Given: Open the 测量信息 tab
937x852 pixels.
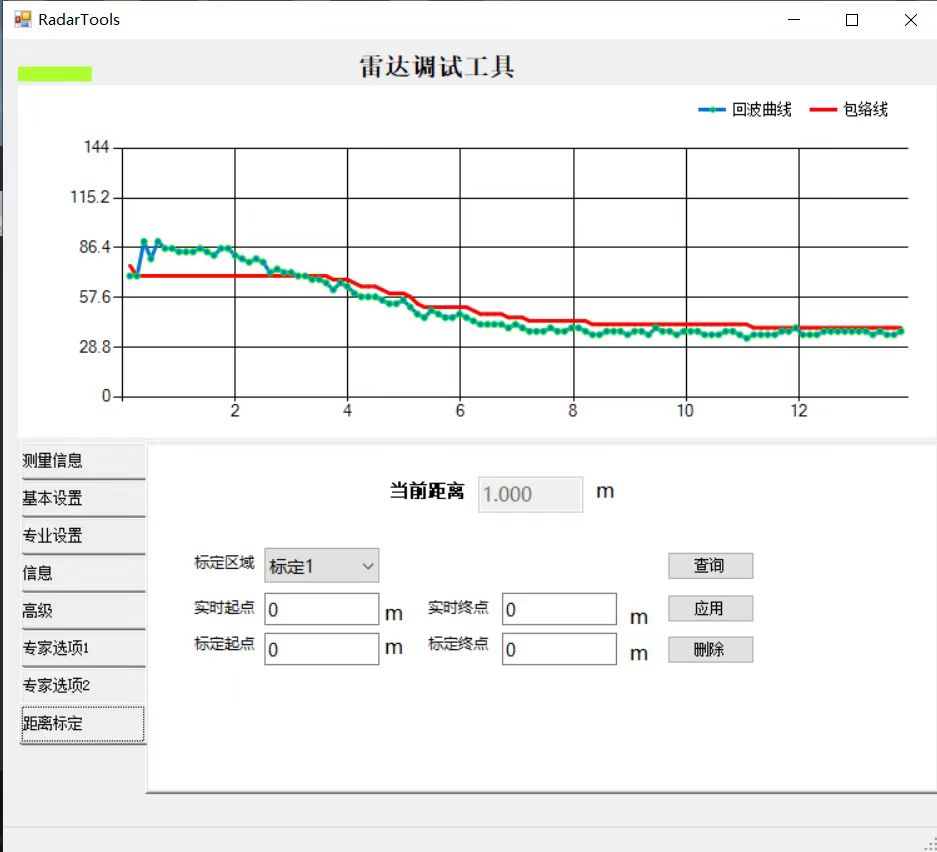Looking at the screenshot, I should [x=82, y=461].
